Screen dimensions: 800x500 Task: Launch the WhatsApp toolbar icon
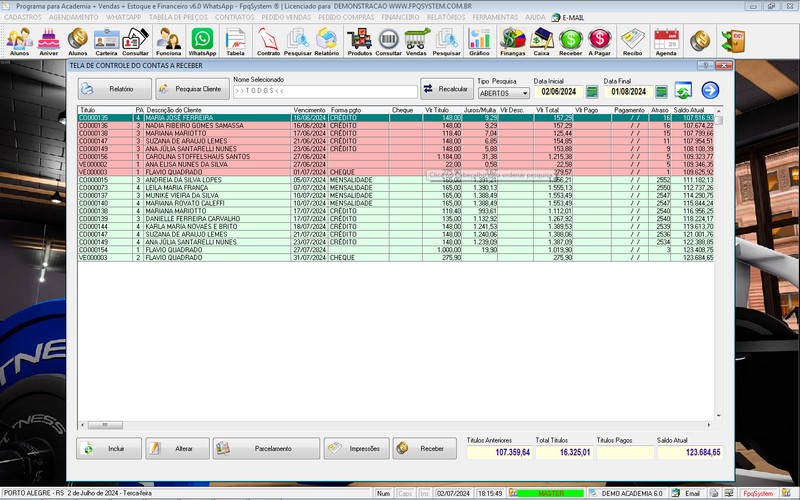tap(203, 41)
